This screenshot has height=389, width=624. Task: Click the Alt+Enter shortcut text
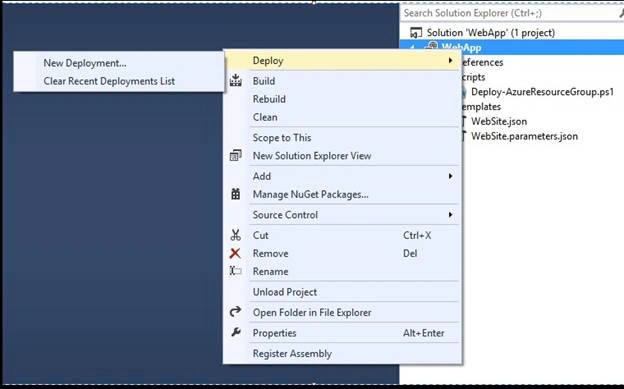(423, 333)
